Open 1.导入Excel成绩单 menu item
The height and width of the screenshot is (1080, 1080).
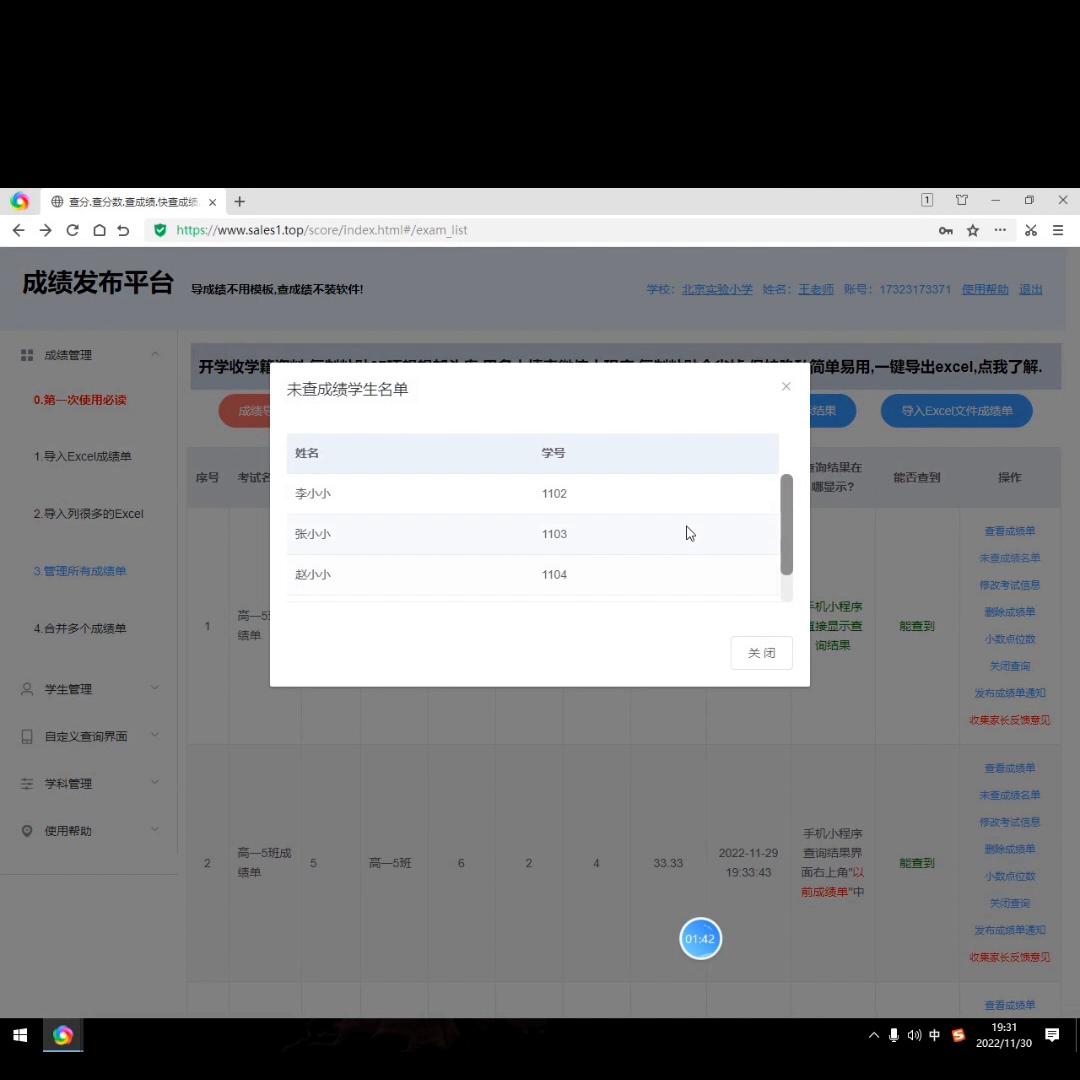(82, 456)
